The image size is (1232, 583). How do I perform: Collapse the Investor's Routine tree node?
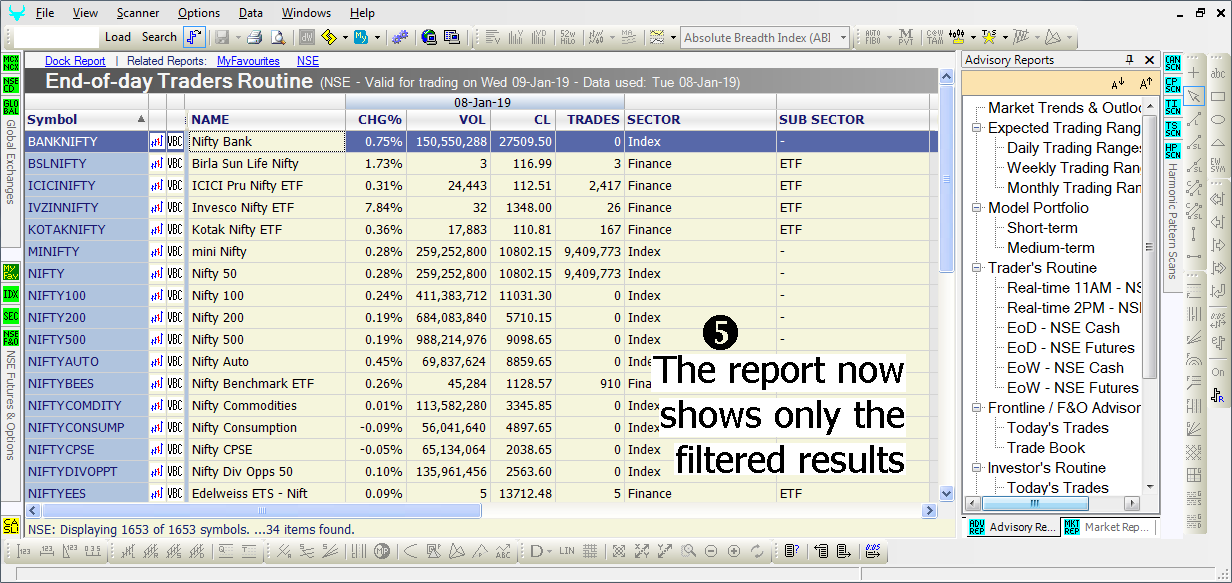pos(977,468)
